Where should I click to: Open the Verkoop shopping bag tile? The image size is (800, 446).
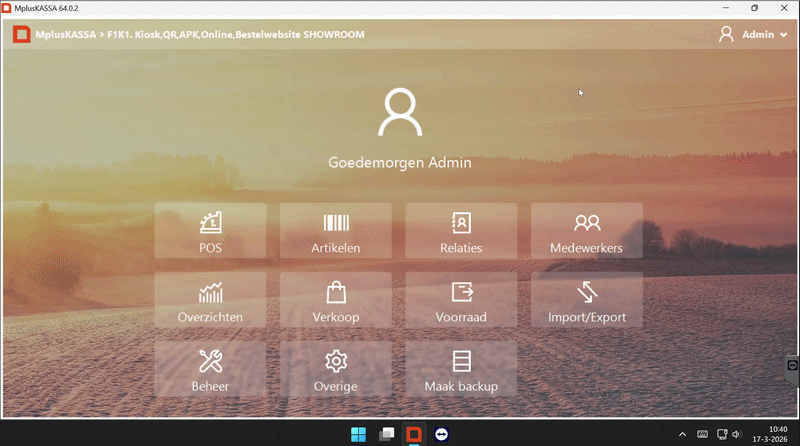[x=335, y=300]
